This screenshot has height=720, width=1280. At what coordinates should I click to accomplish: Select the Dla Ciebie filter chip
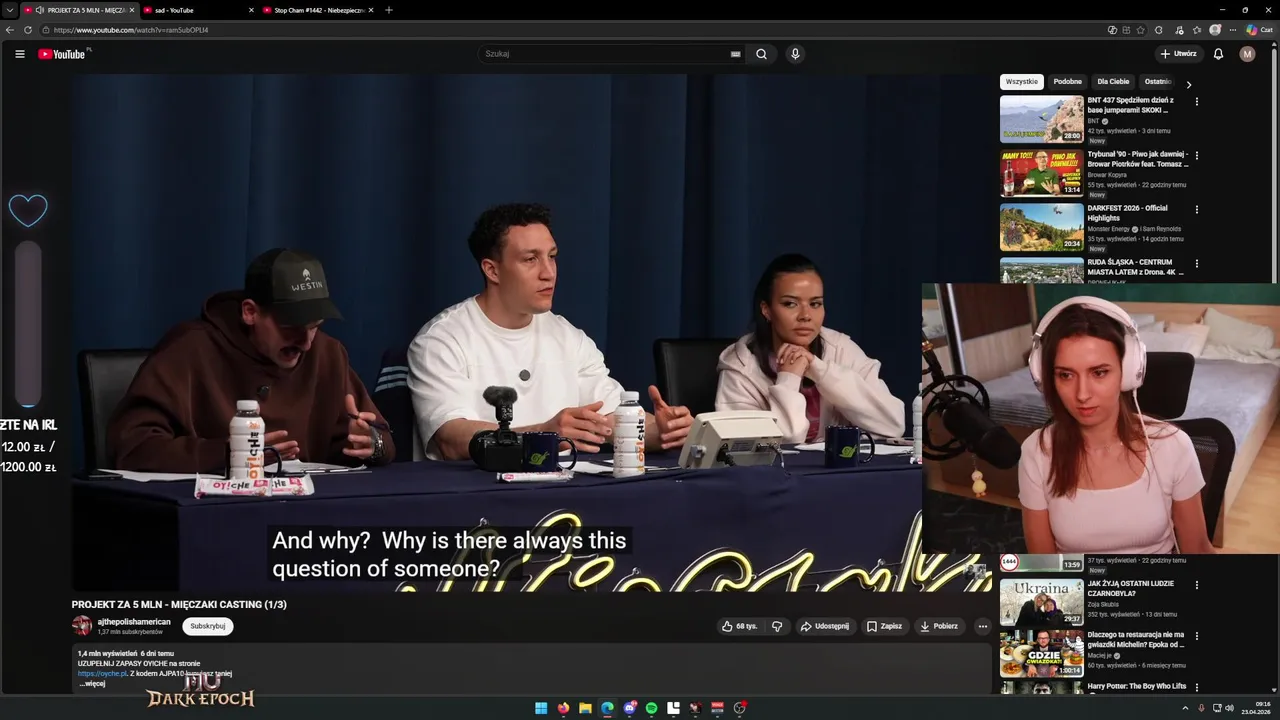(x=1113, y=82)
